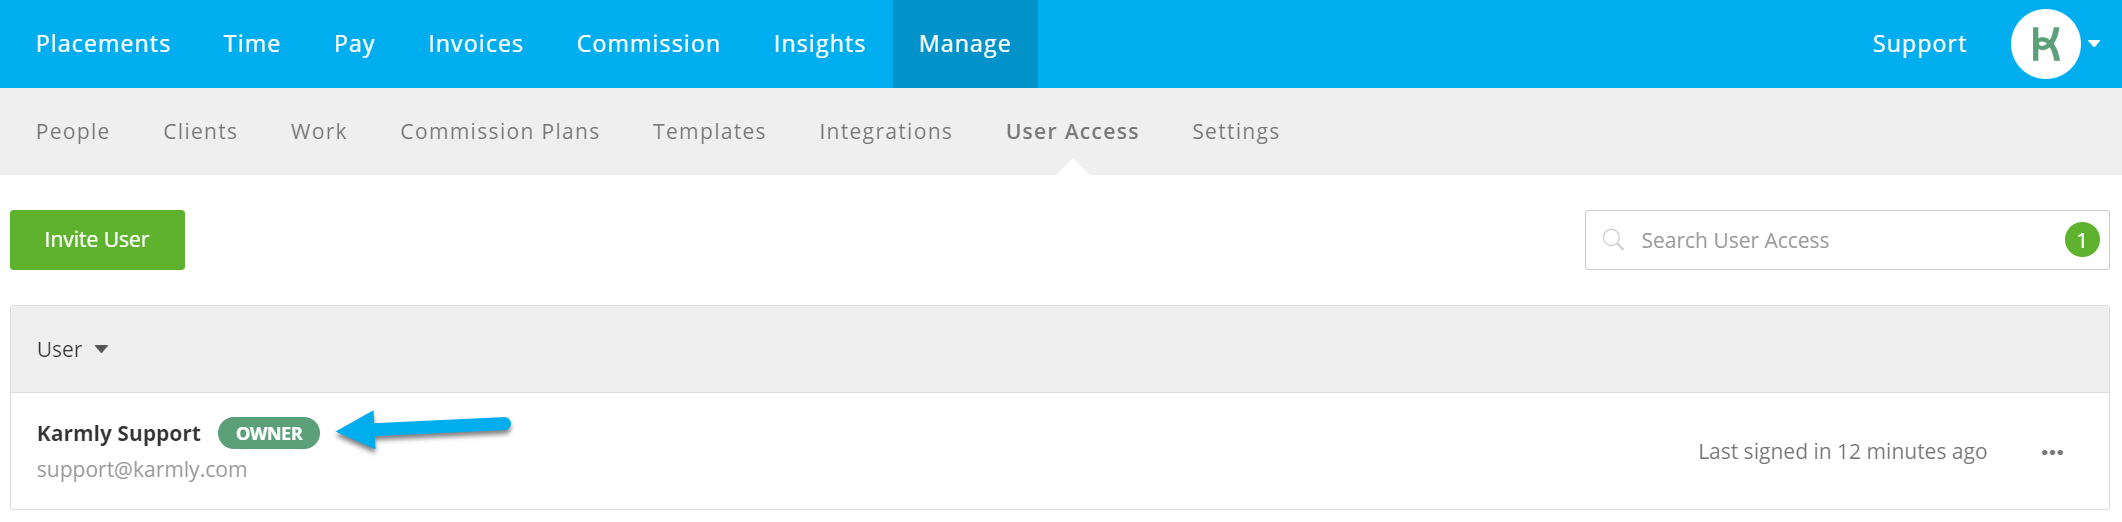Open the Settings sub-tab
The height and width of the screenshot is (522, 2122).
click(1236, 131)
